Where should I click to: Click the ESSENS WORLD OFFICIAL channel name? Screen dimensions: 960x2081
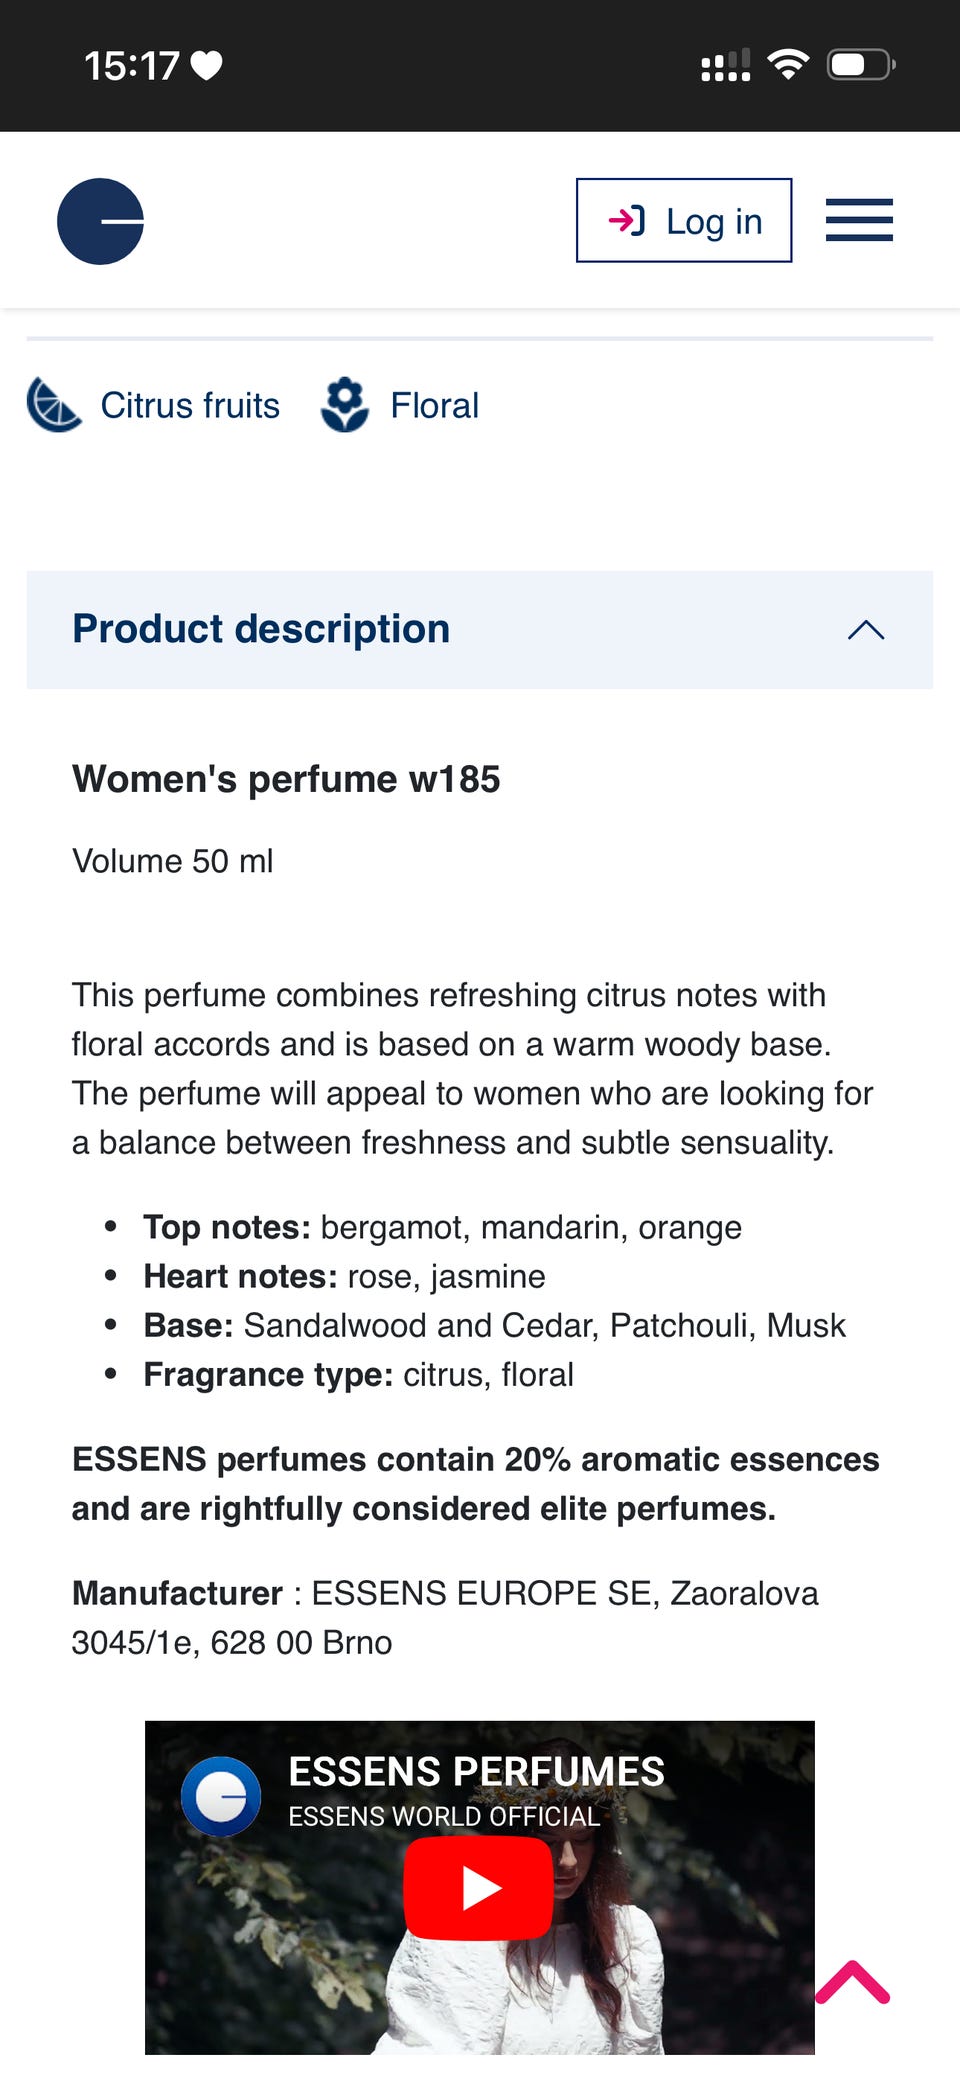444,1816
